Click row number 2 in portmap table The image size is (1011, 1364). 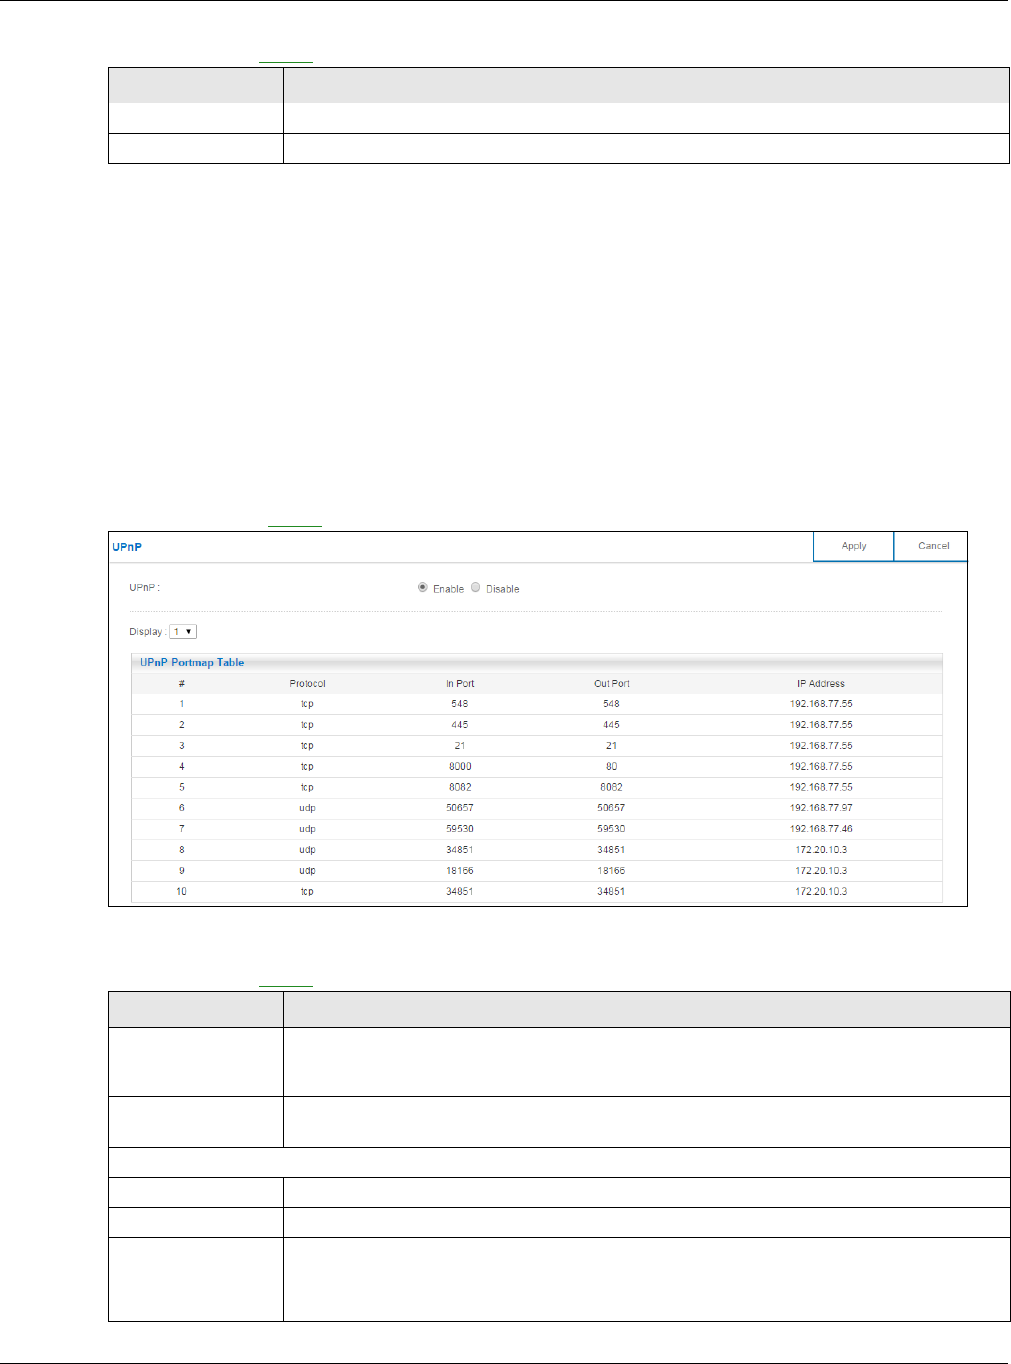point(182,725)
